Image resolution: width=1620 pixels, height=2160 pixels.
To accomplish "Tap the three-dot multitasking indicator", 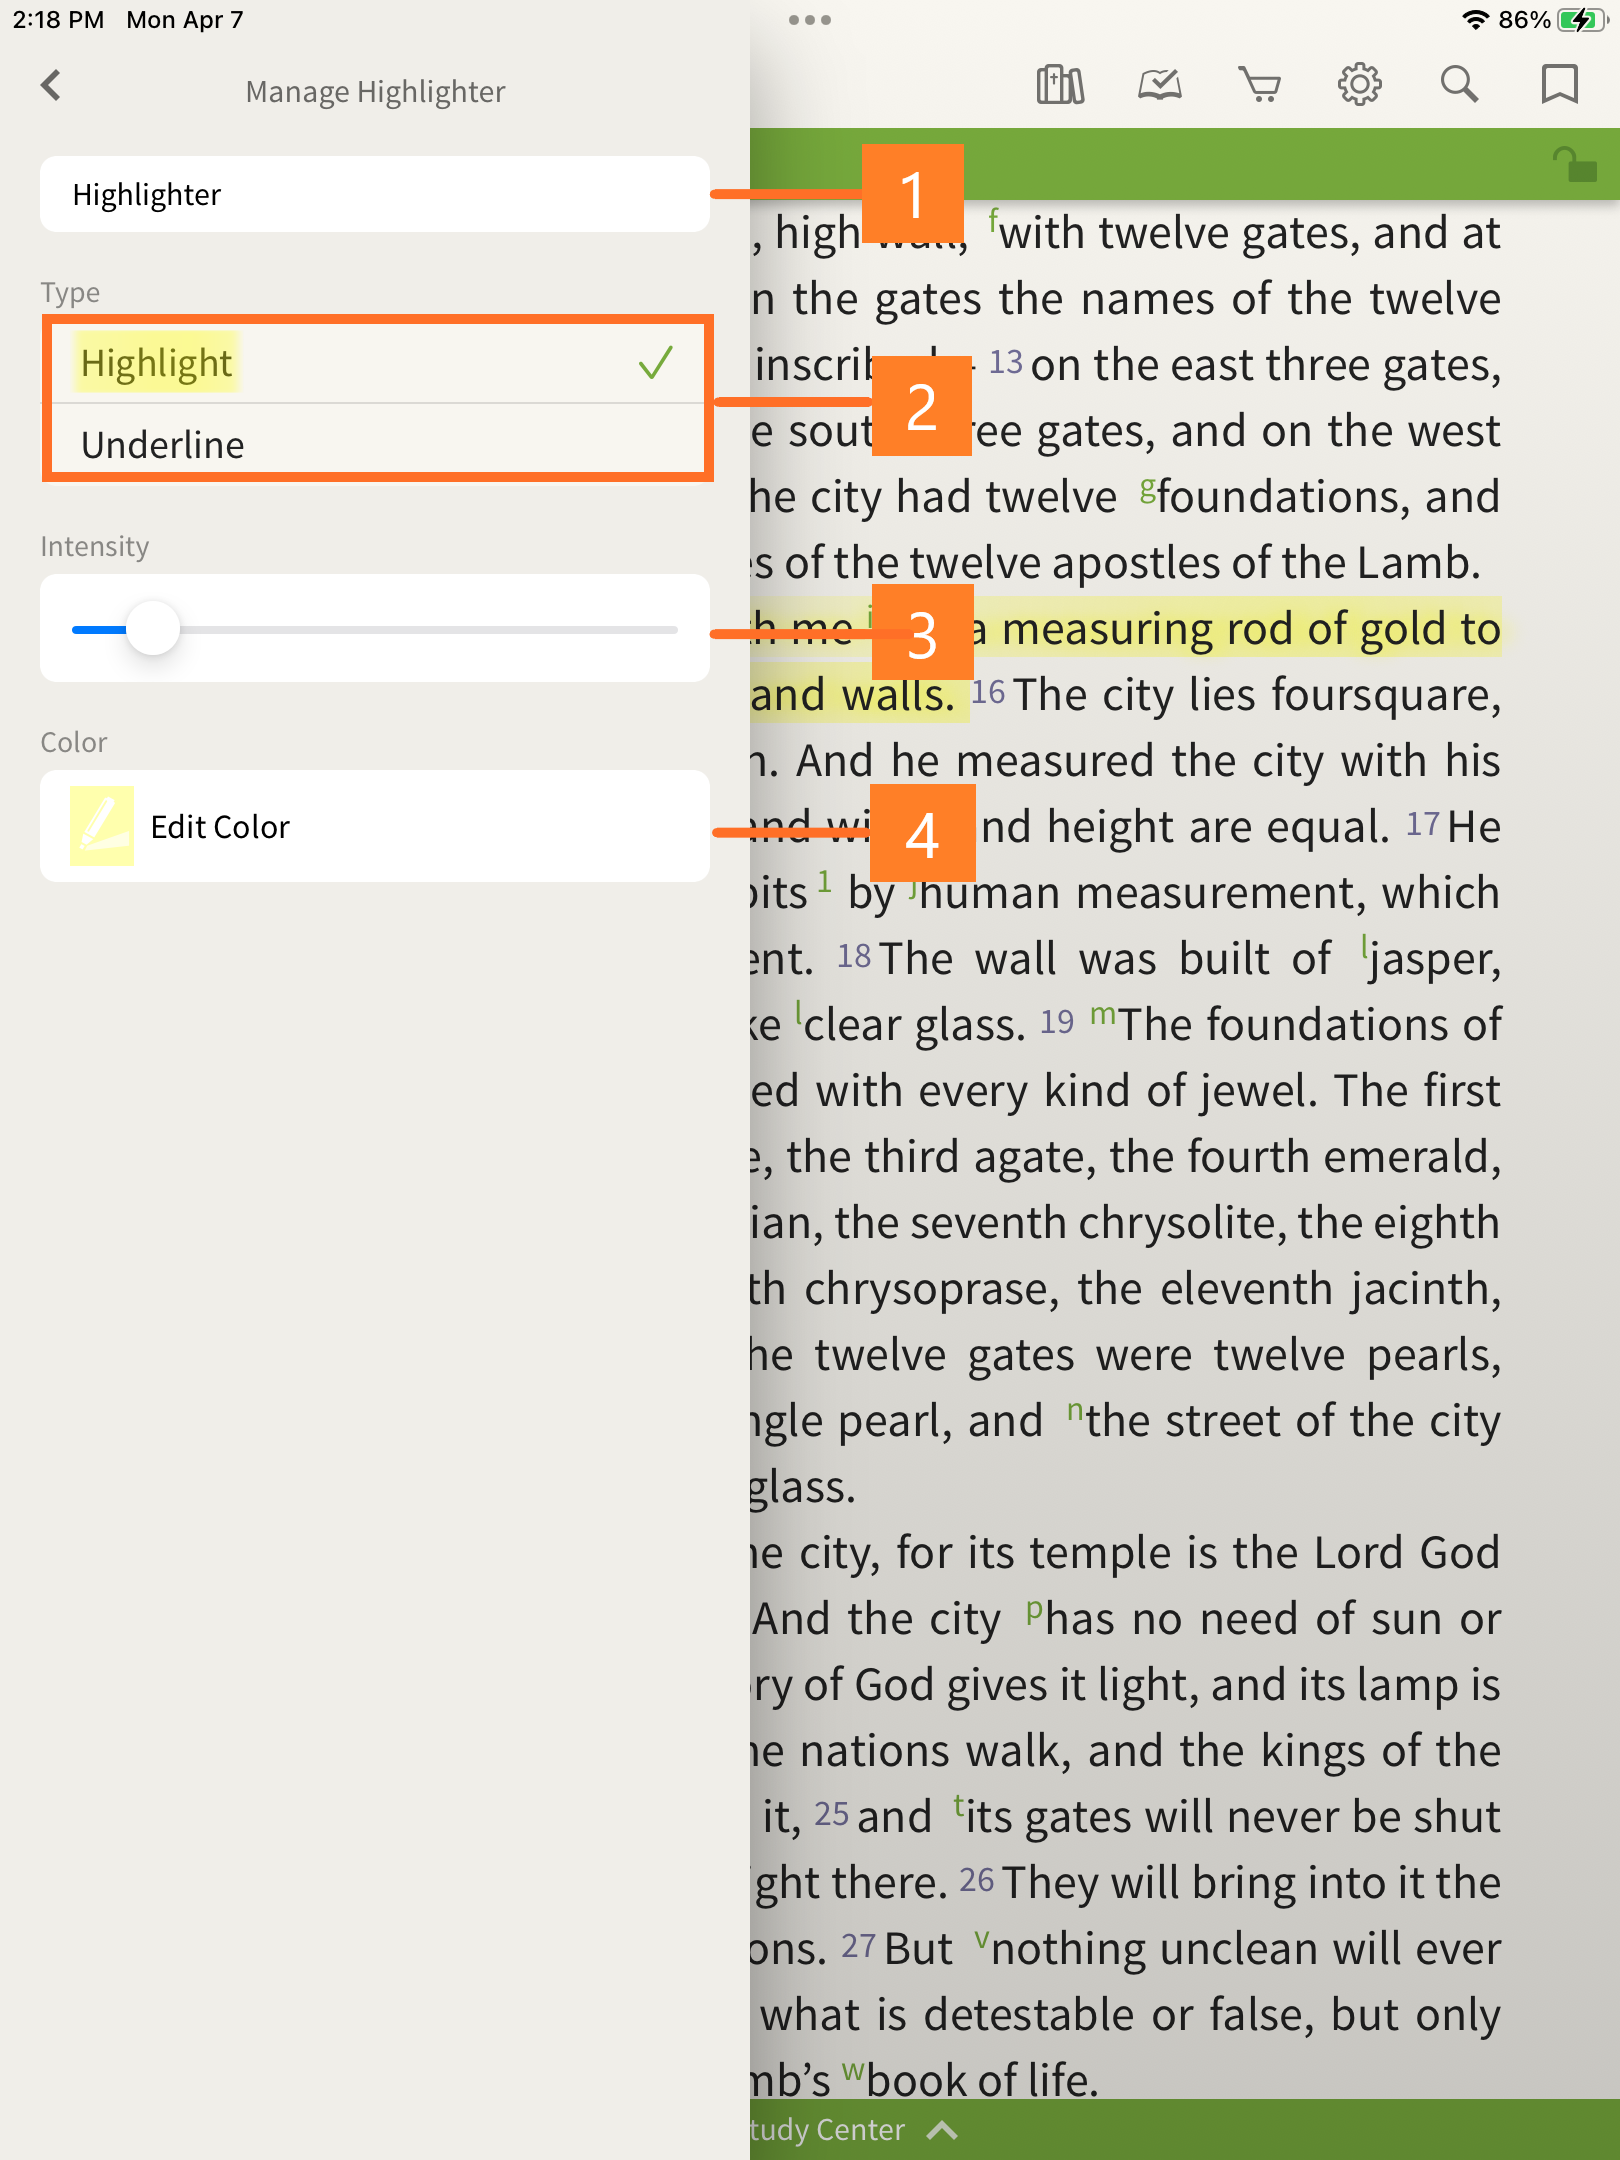I will 810,20.
